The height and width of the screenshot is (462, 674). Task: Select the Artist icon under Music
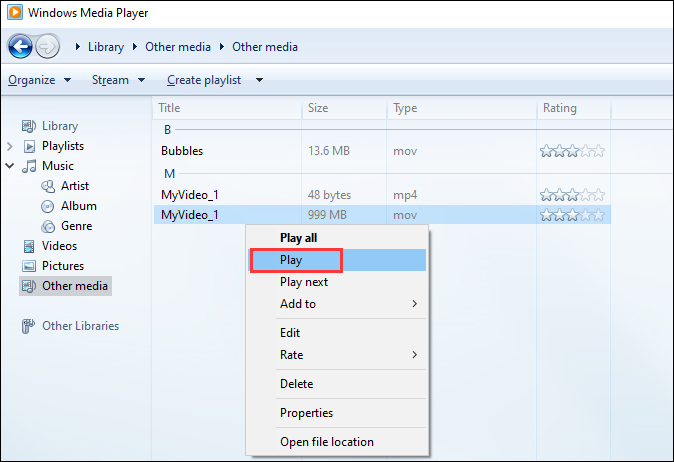[47, 186]
